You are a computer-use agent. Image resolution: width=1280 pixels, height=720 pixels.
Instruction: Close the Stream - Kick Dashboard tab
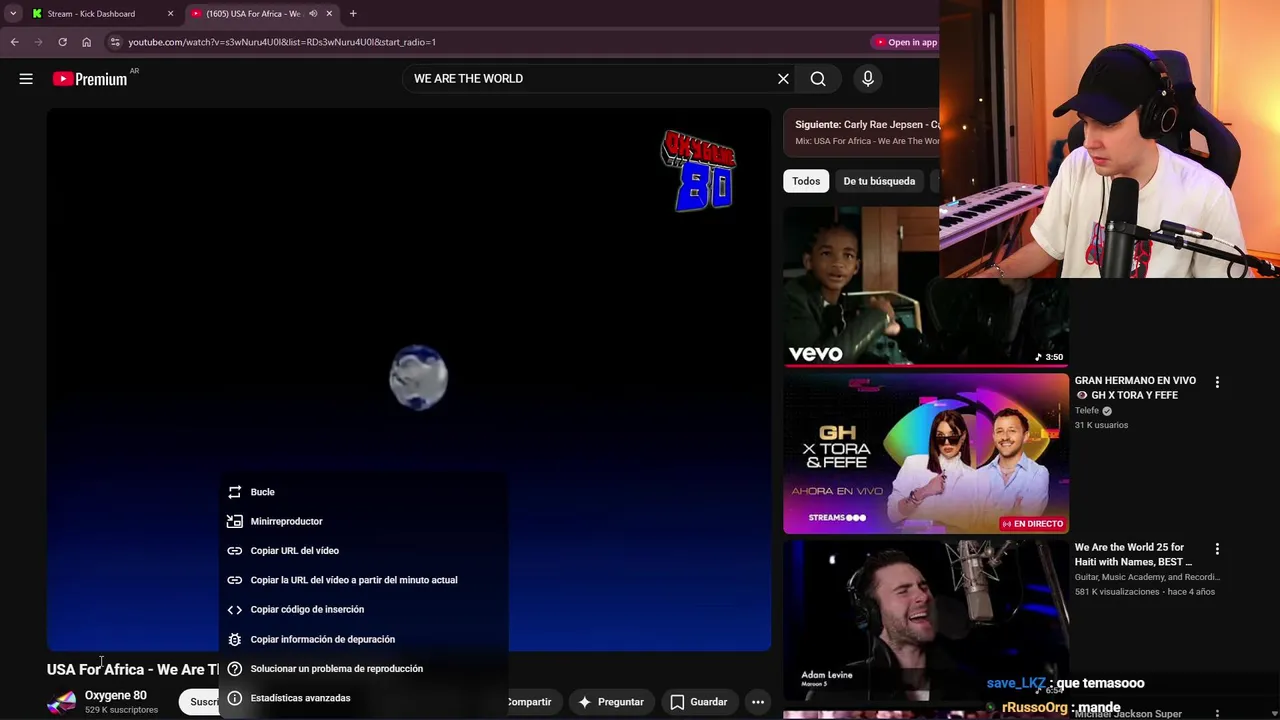(x=170, y=14)
